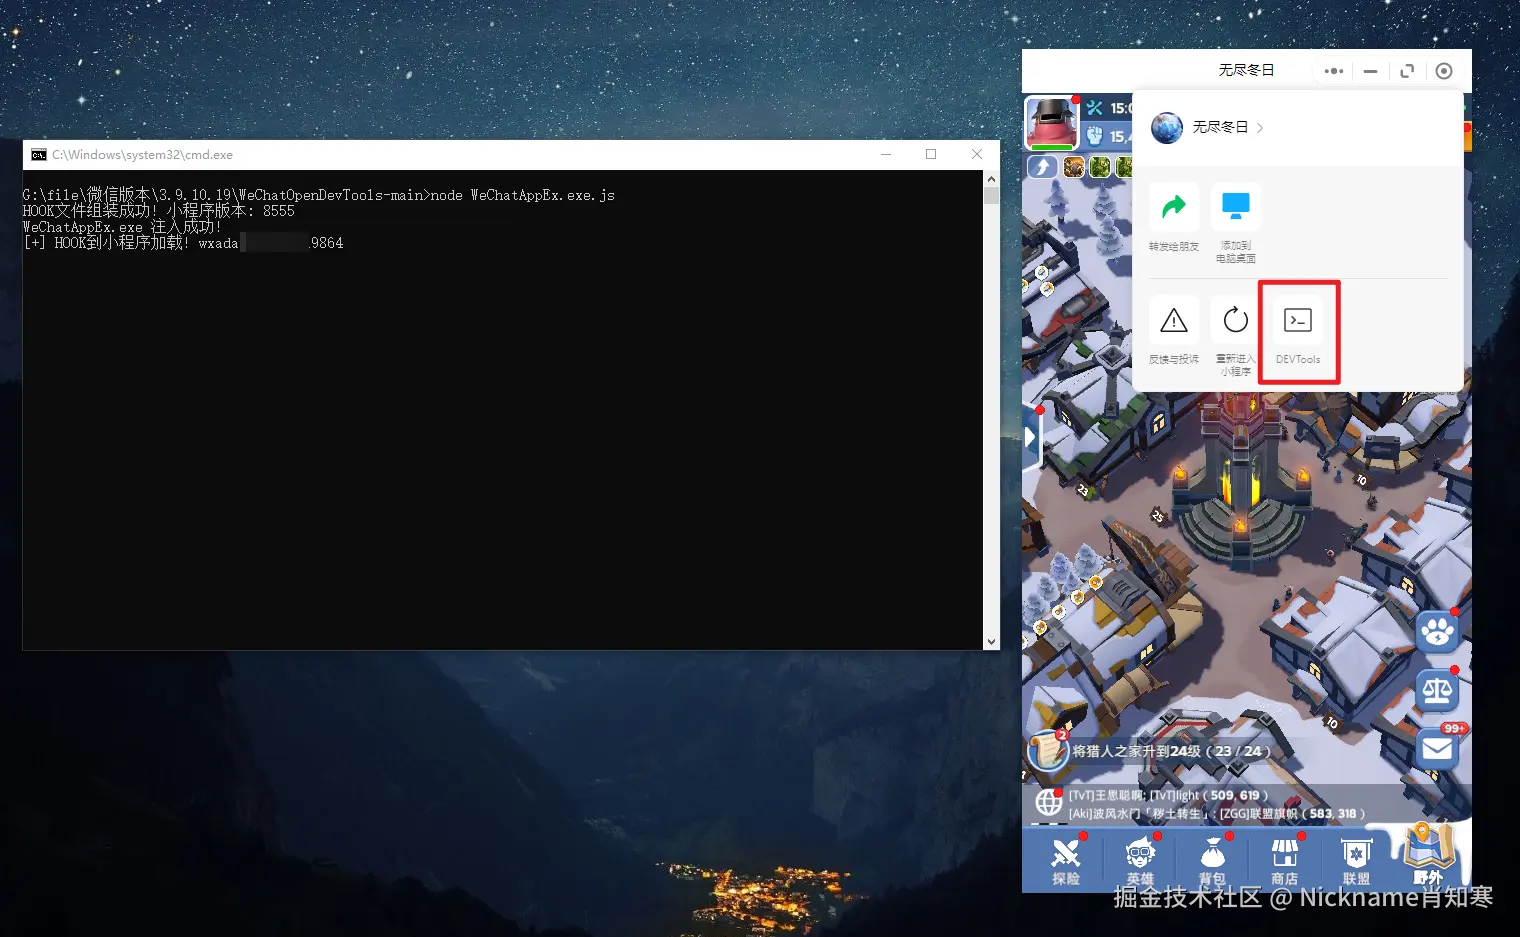
Task: Minimize the 无尽冬日 mini program window
Action: 1370,71
